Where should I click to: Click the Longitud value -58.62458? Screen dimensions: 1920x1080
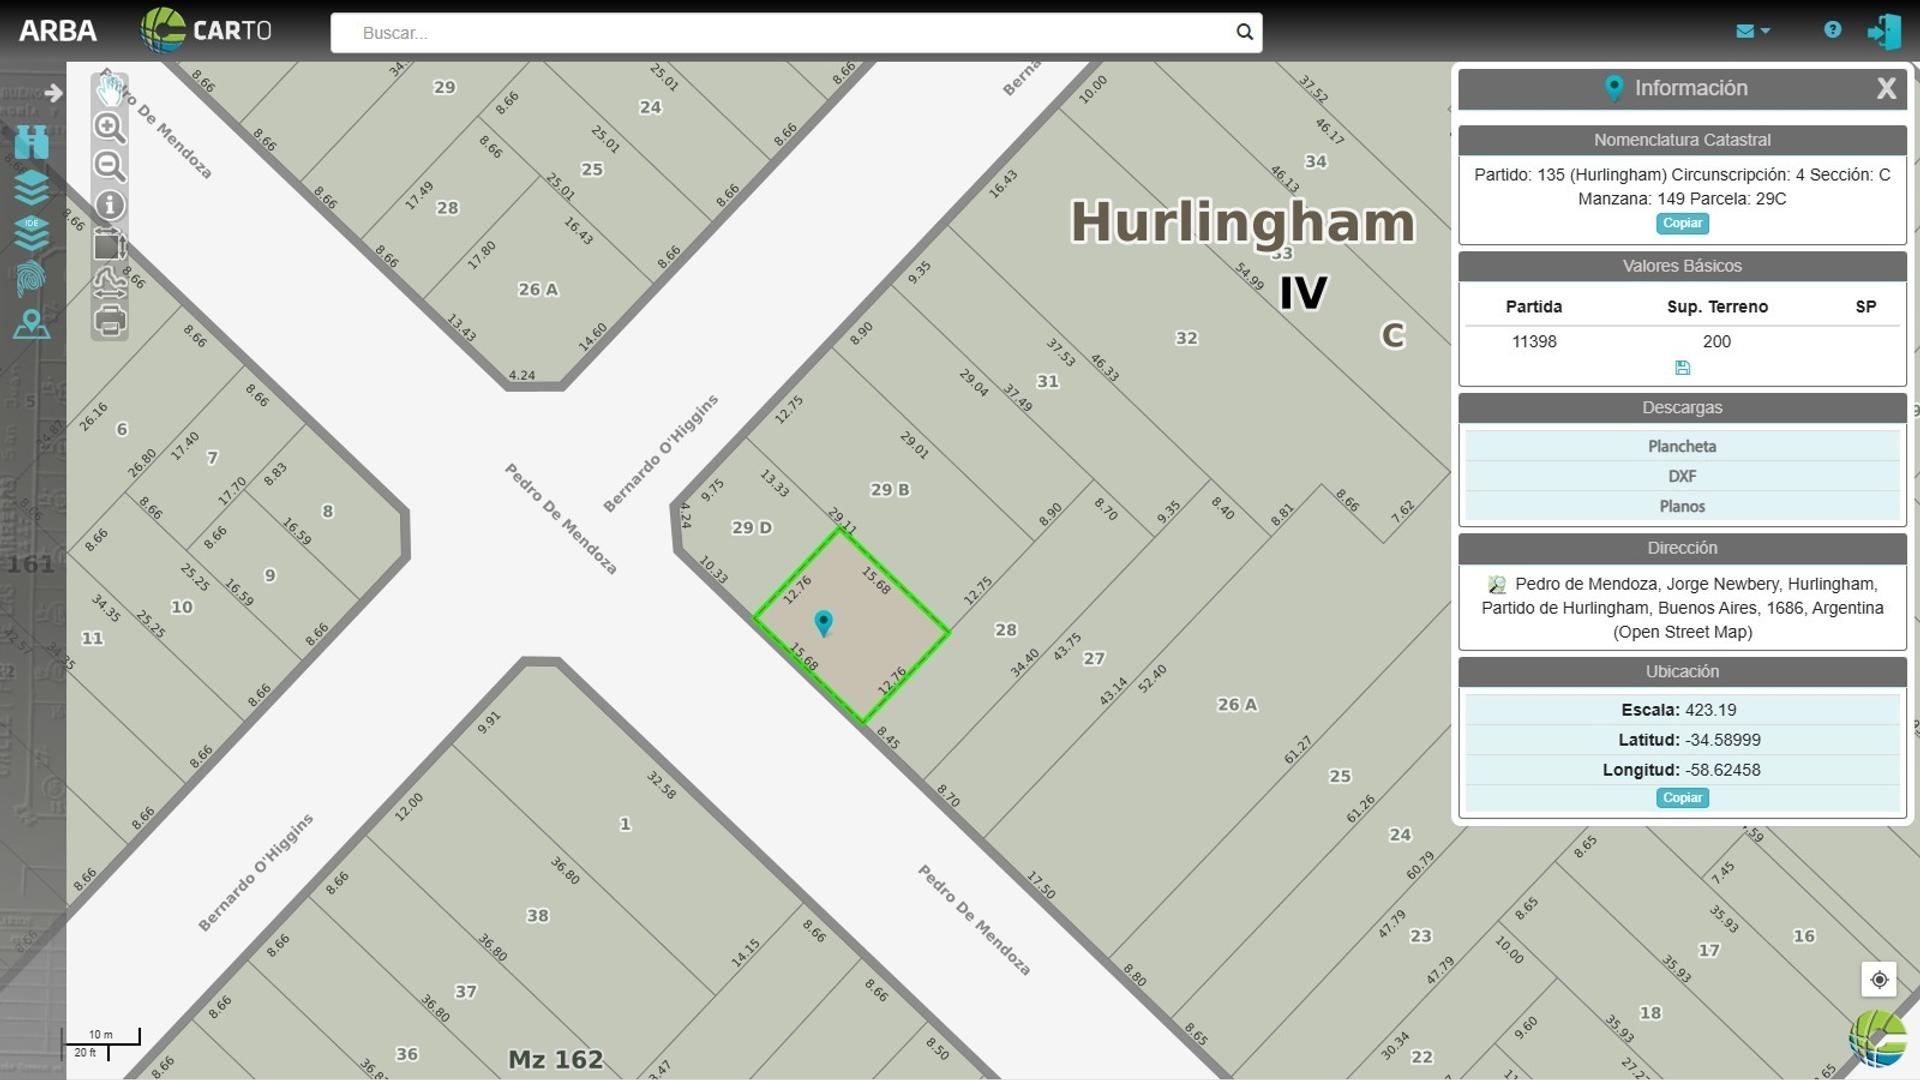[1725, 770]
